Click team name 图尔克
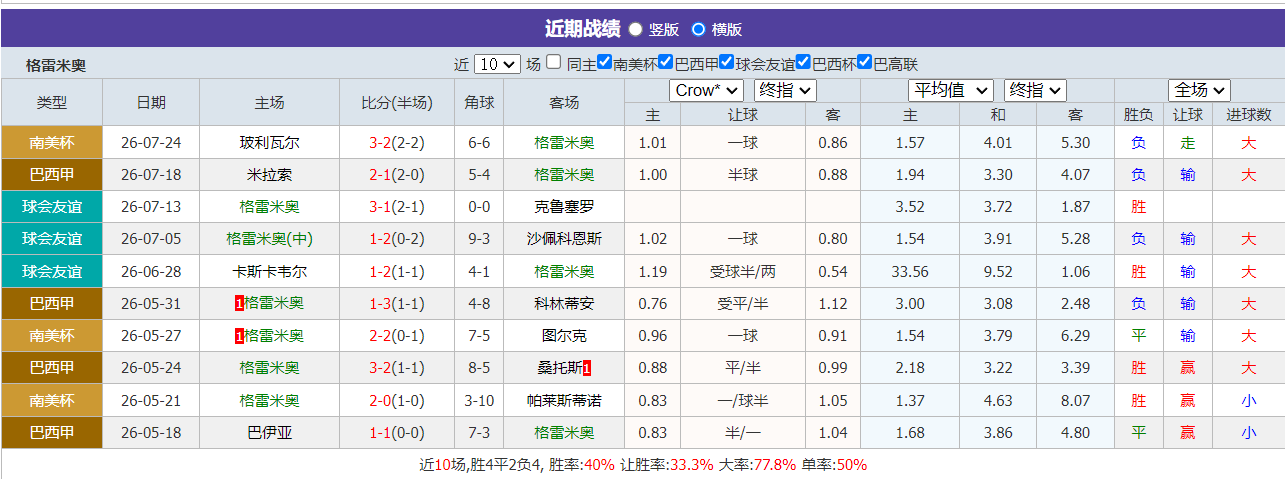The height and width of the screenshot is (479, 1285). coord(564,336)
